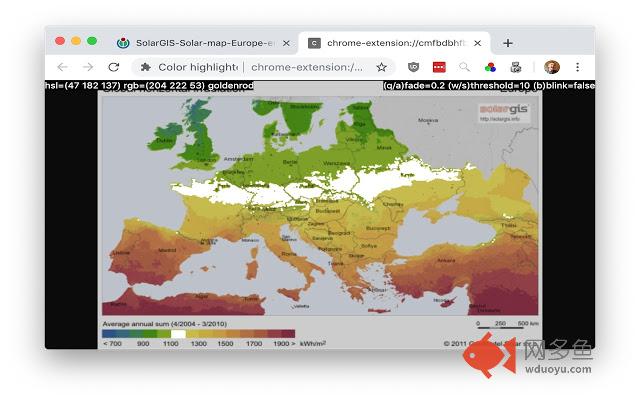Screen dimensions: 640x400
Task: Click the puzzle piece extension icon in the address bar
Action: coord(145,67)
